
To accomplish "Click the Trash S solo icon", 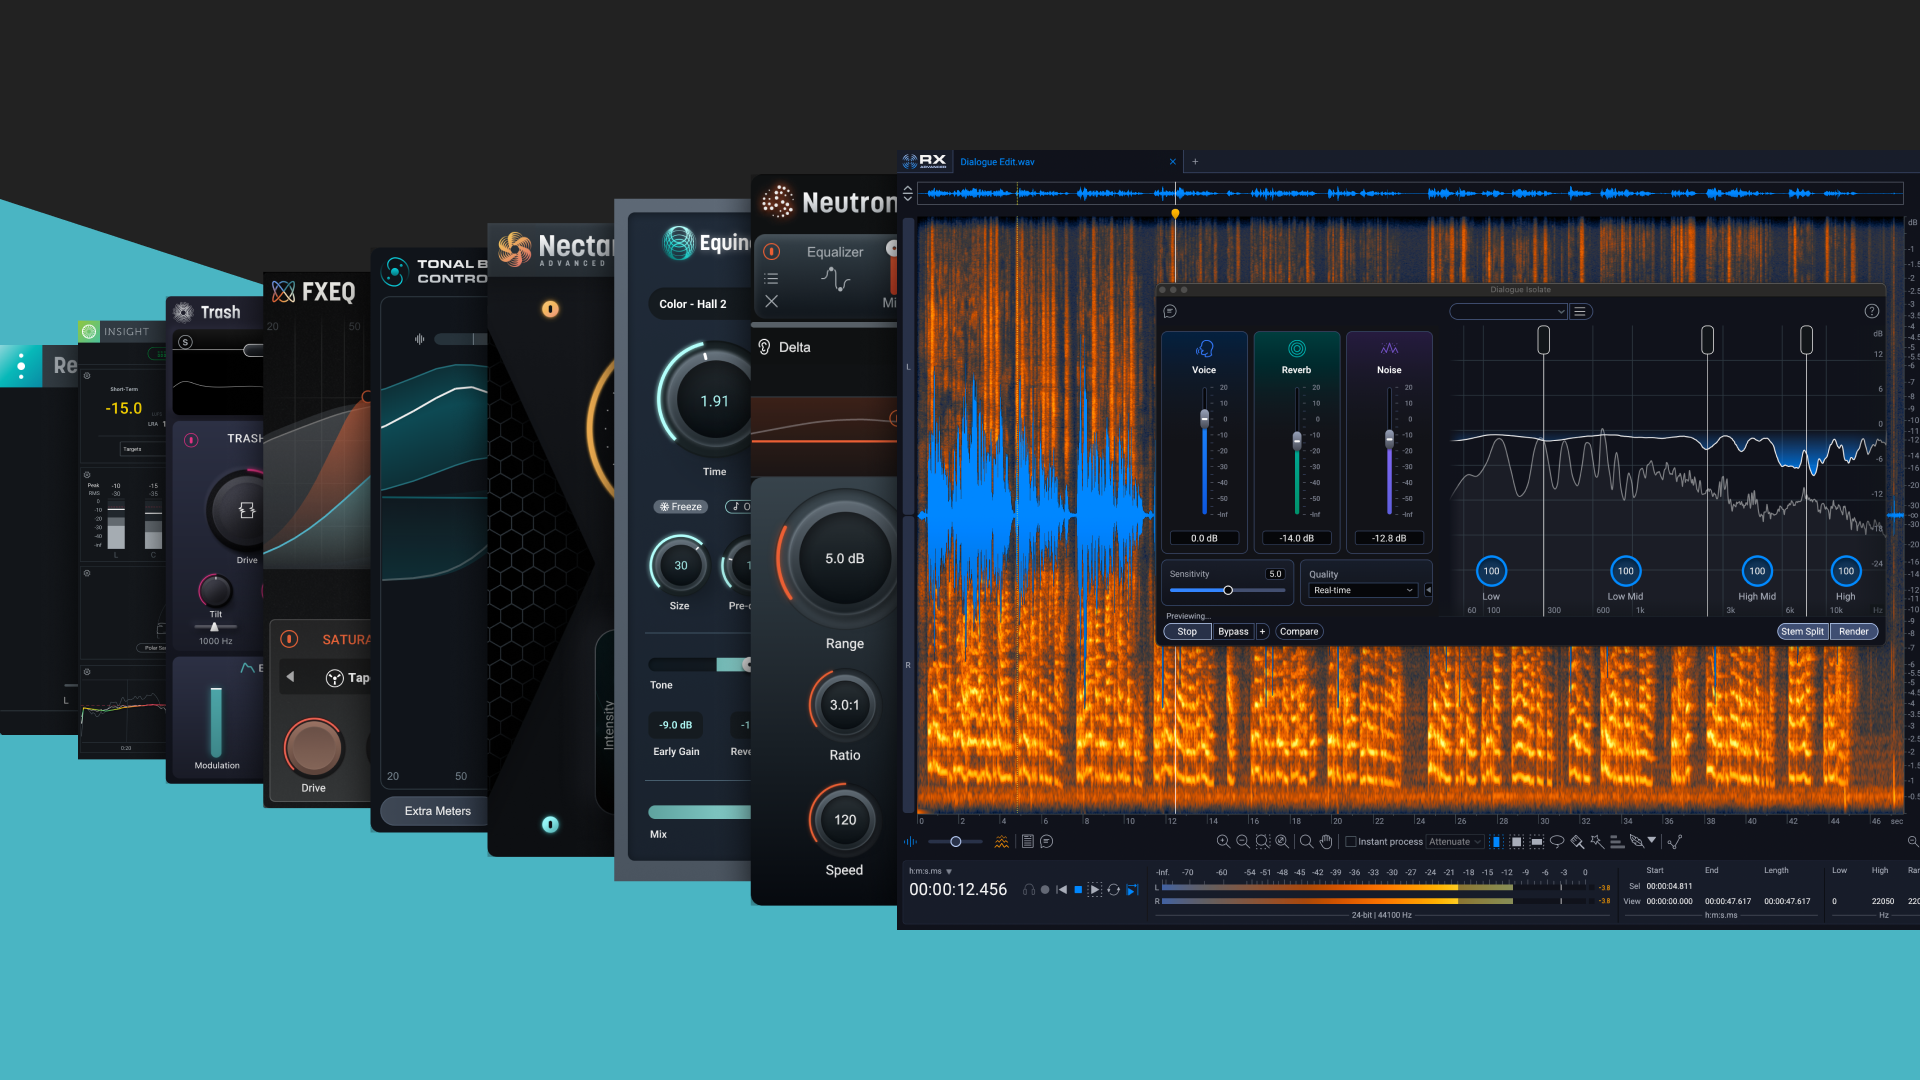I will [x=185, y=342].
